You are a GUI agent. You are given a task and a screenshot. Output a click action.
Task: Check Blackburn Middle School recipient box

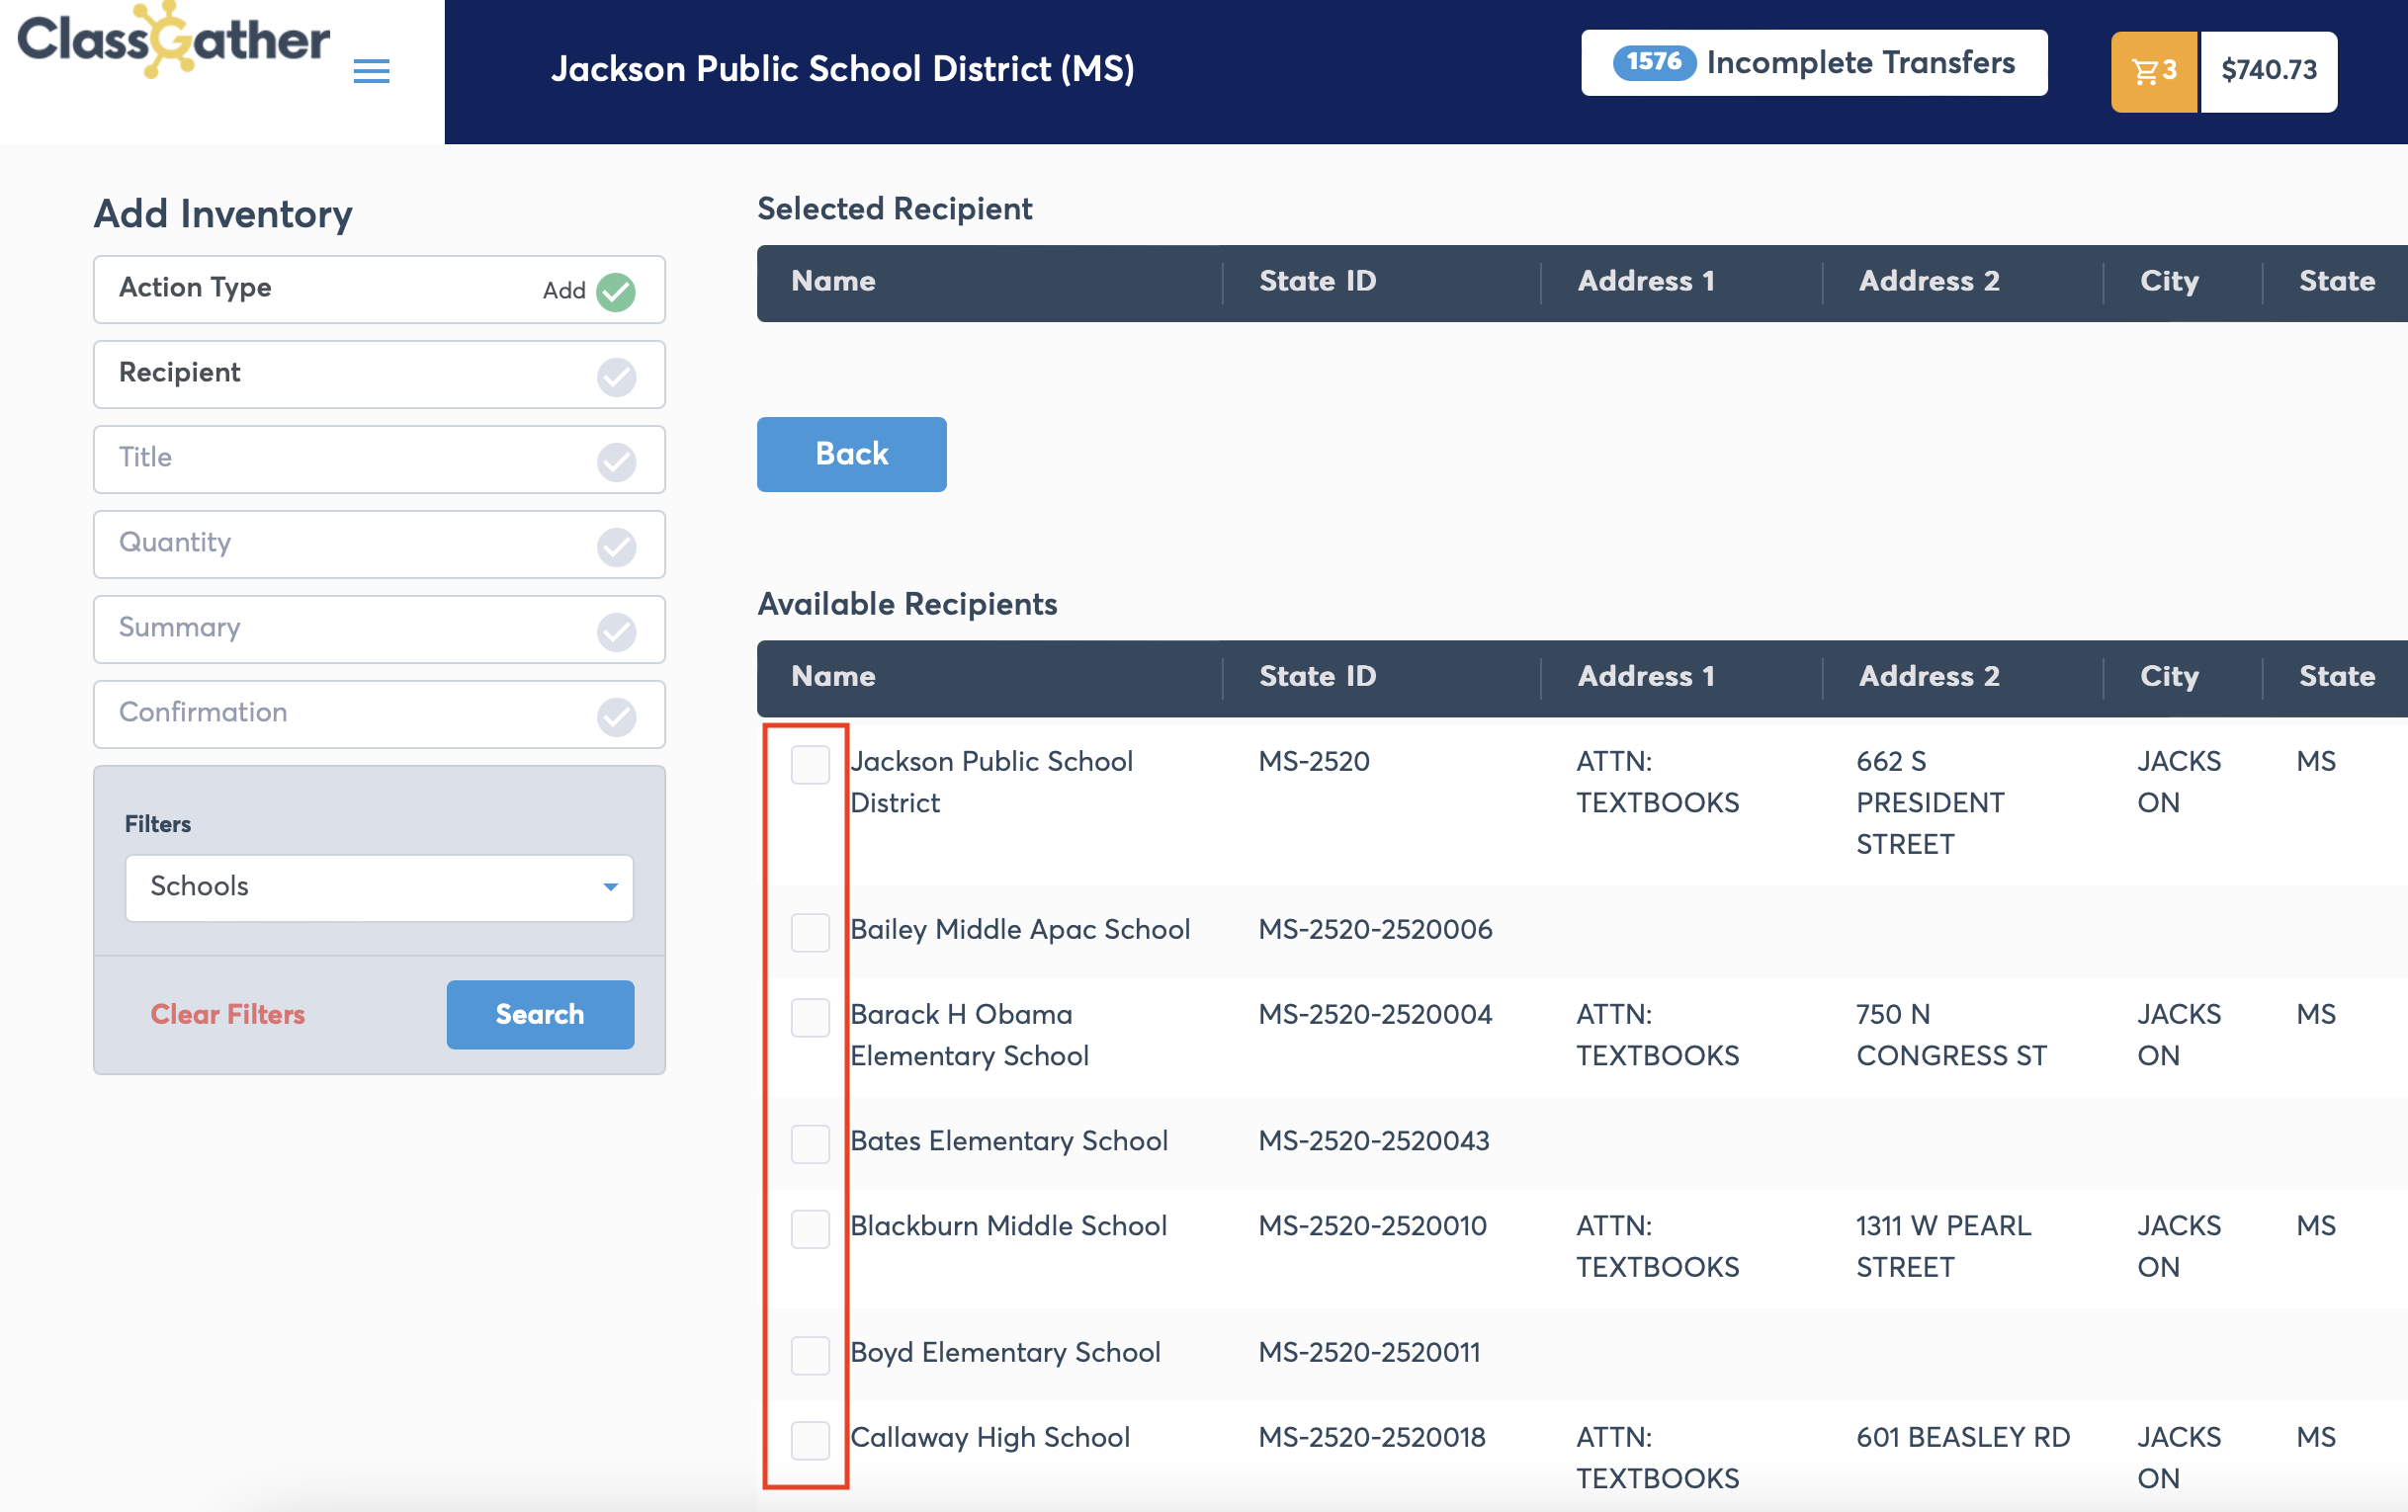pyautogui.click(x=810, y=1228)
